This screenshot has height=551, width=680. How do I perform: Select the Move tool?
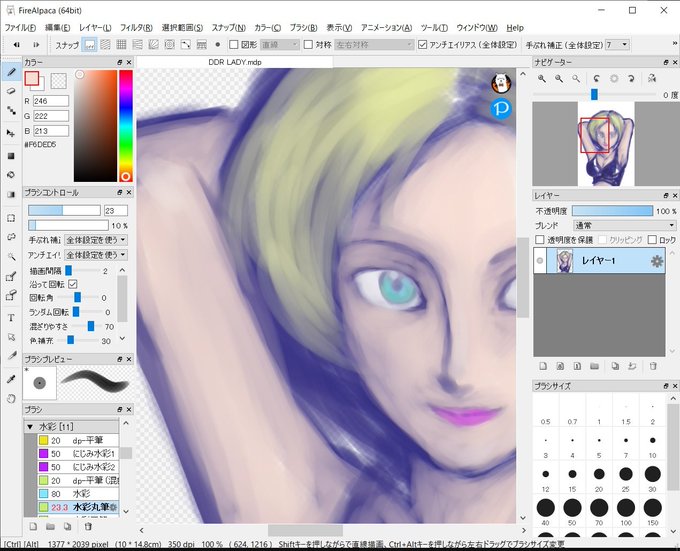[x=11, y=133]
